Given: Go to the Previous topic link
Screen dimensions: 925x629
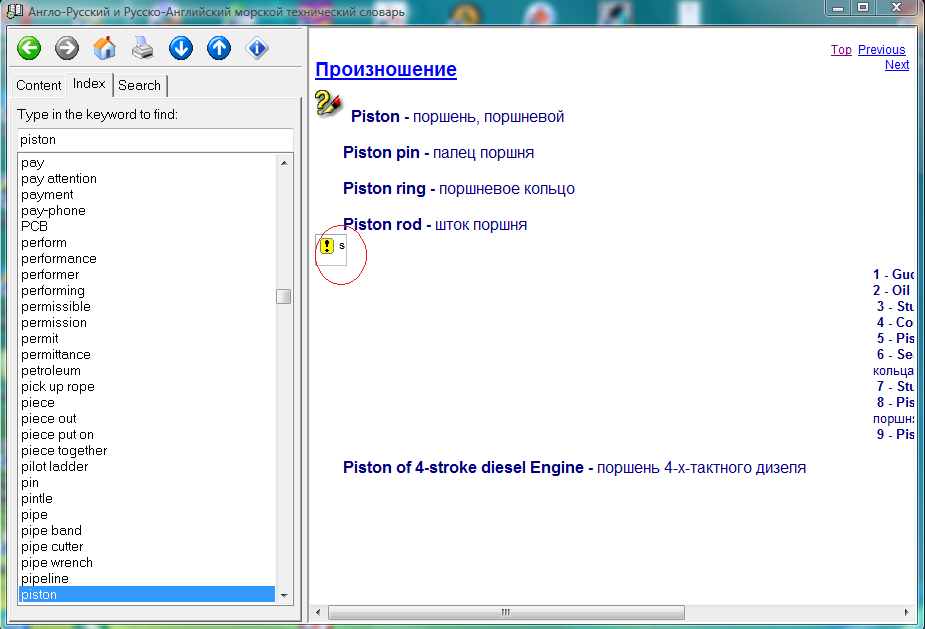Looking at the screenshot, I should pyautogui.click(x=881, y=50).
